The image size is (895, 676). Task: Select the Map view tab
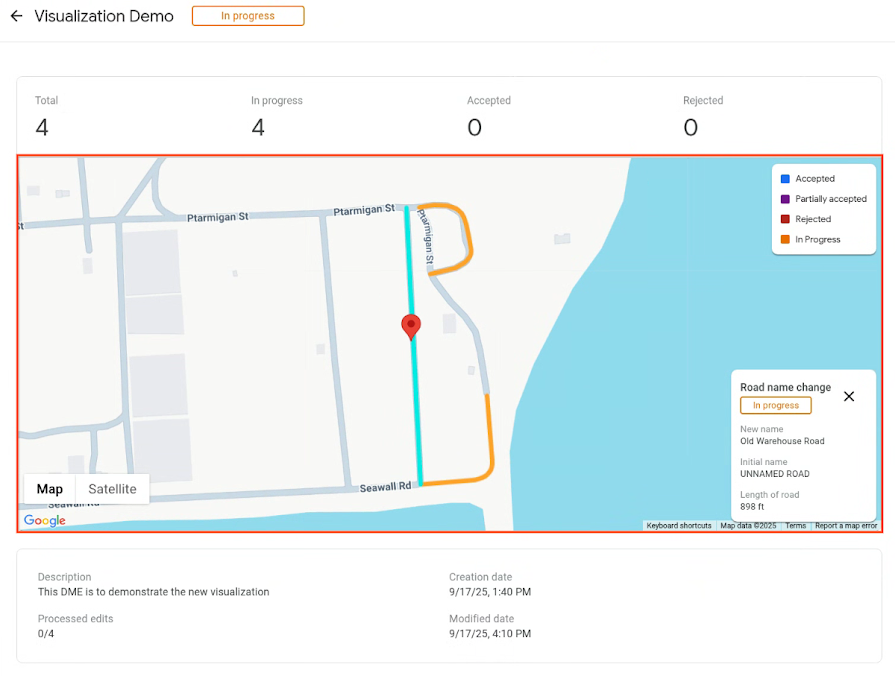[50, 489]
